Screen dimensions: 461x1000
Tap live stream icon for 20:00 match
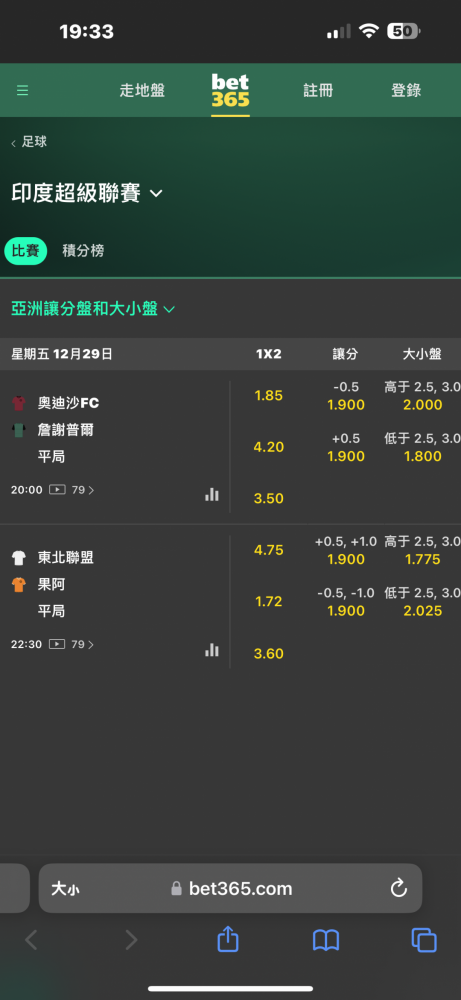pos(57,490)
